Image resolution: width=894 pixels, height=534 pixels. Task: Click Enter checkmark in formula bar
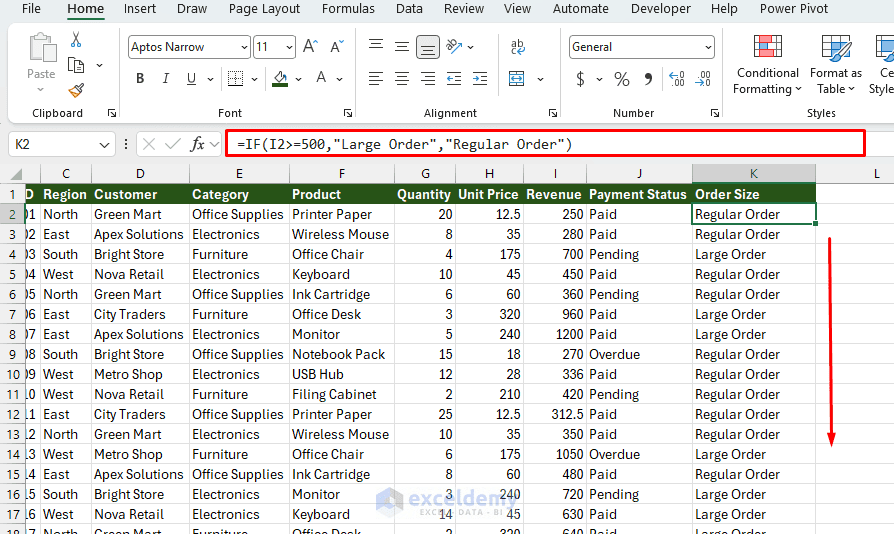[173, 144]
